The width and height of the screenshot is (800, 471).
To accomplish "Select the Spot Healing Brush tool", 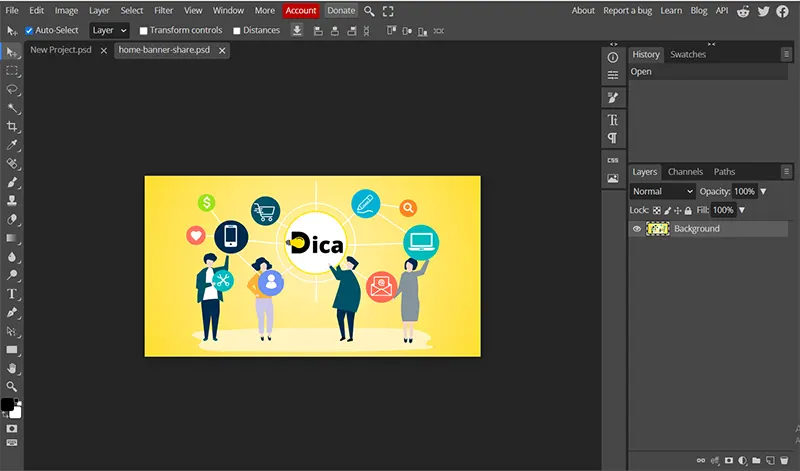I will click(12, 164).
